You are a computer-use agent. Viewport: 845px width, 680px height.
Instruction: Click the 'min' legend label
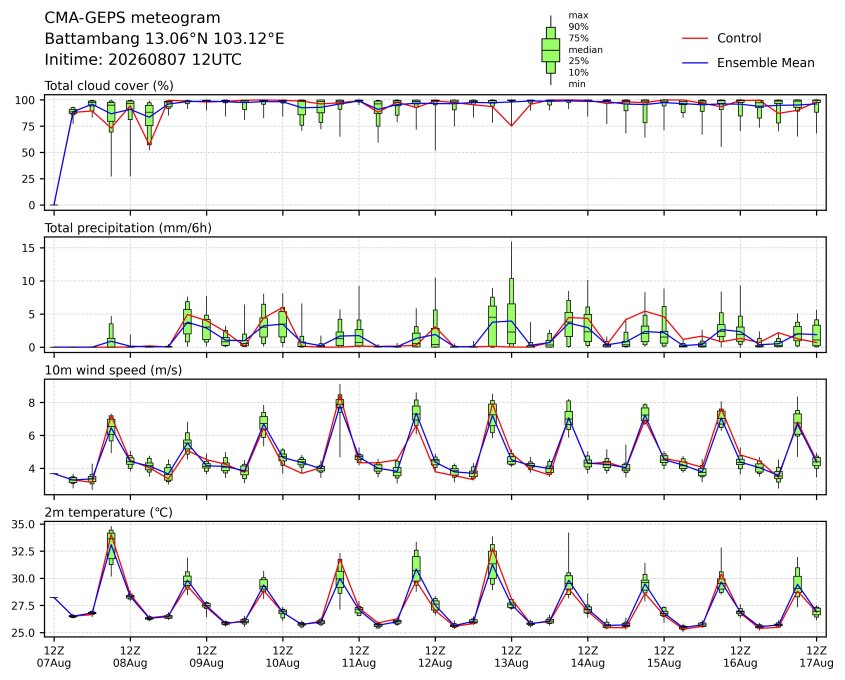tap(577, 84)
